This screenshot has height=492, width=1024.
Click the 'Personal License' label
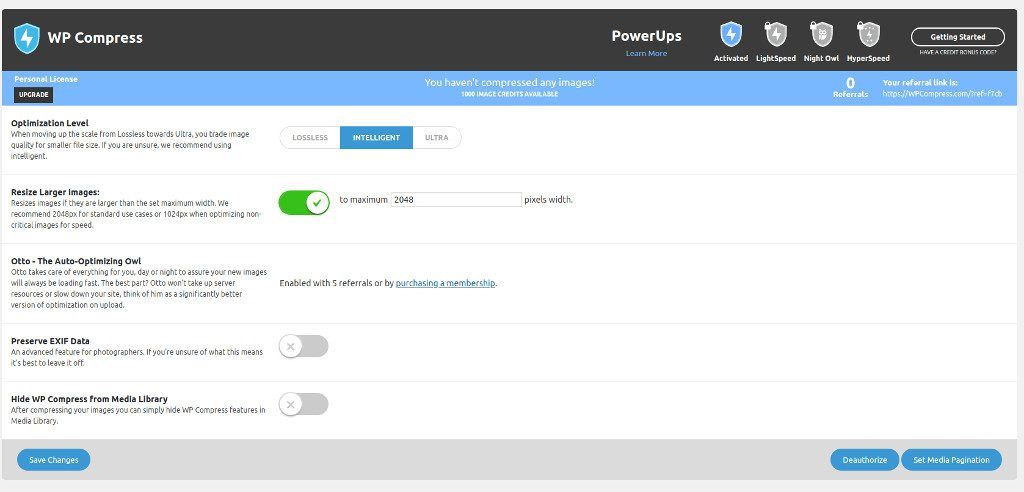coord(46,79)
